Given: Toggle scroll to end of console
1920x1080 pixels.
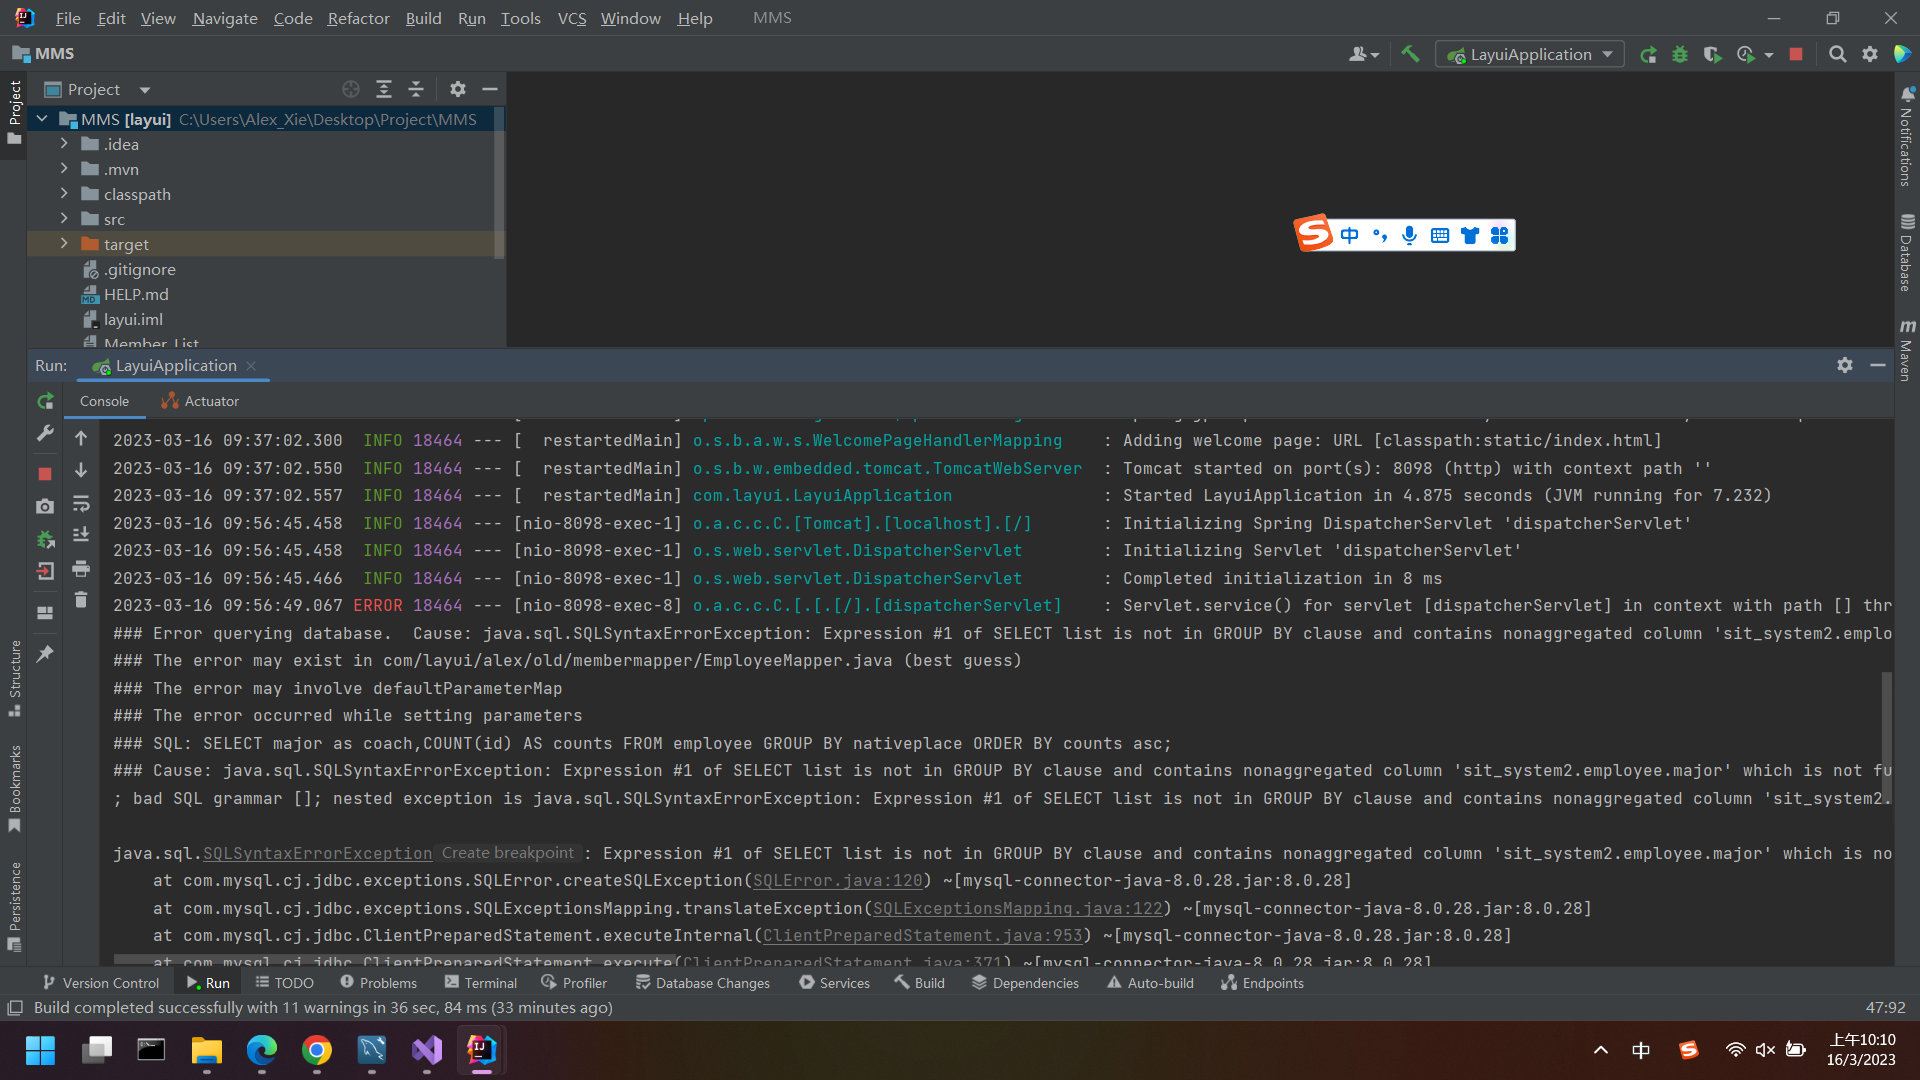Looking at the screenshot, I should point(81,535).
